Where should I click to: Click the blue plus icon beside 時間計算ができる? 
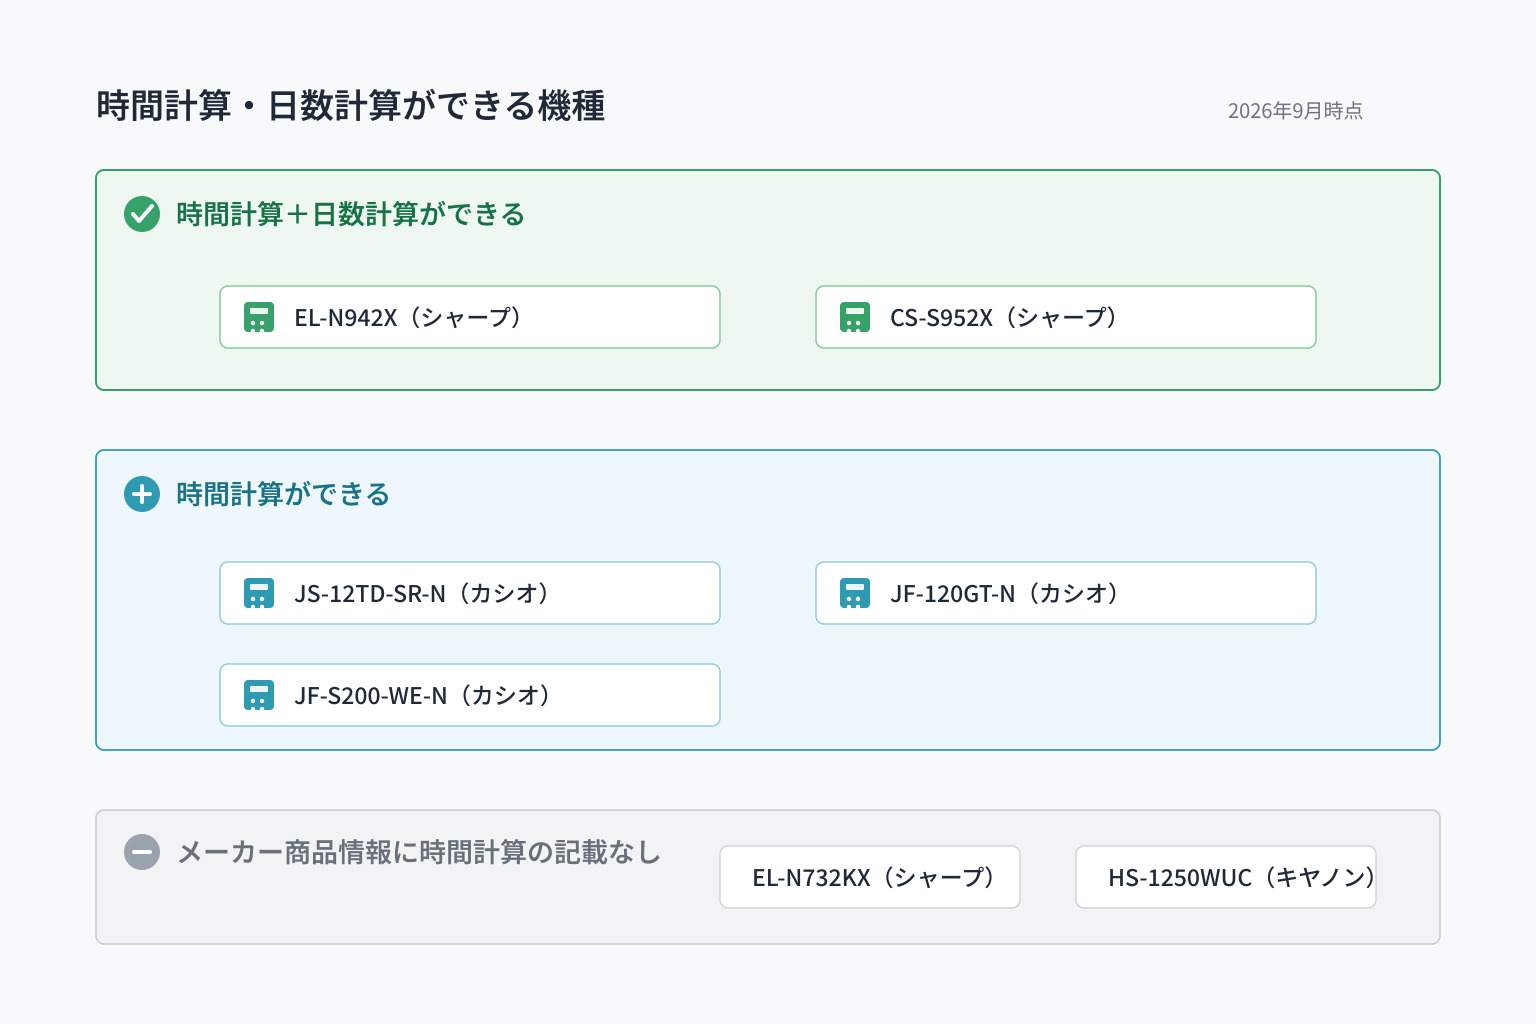142,494
